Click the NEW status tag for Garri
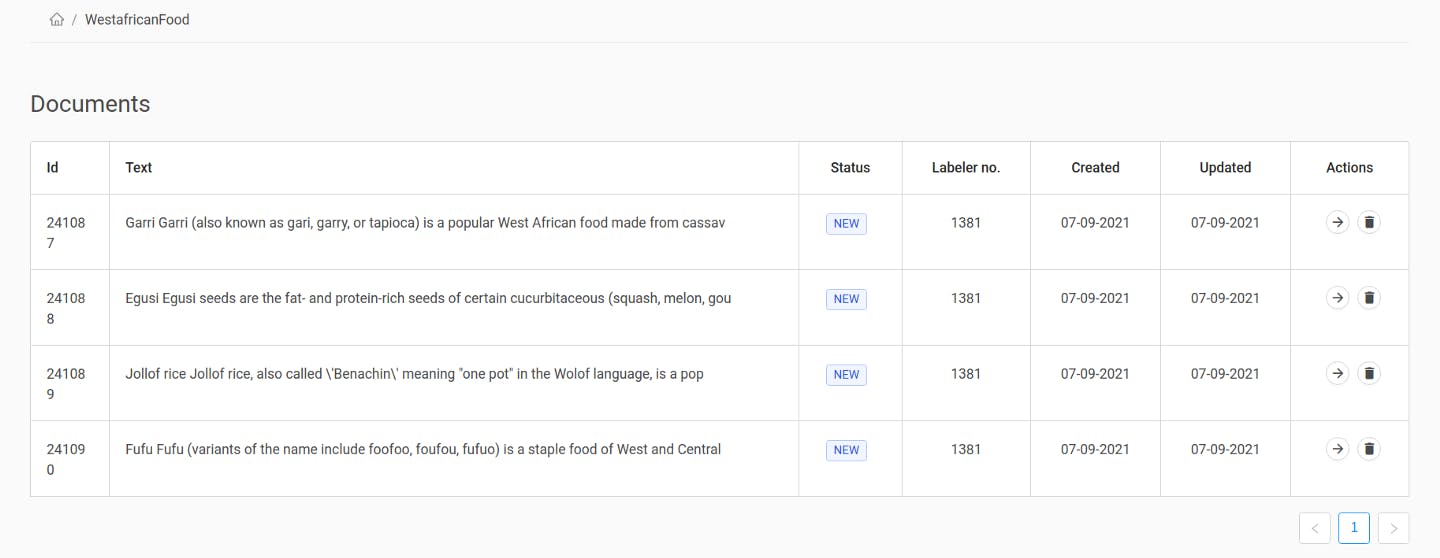1440x558 pixels. 846,223
